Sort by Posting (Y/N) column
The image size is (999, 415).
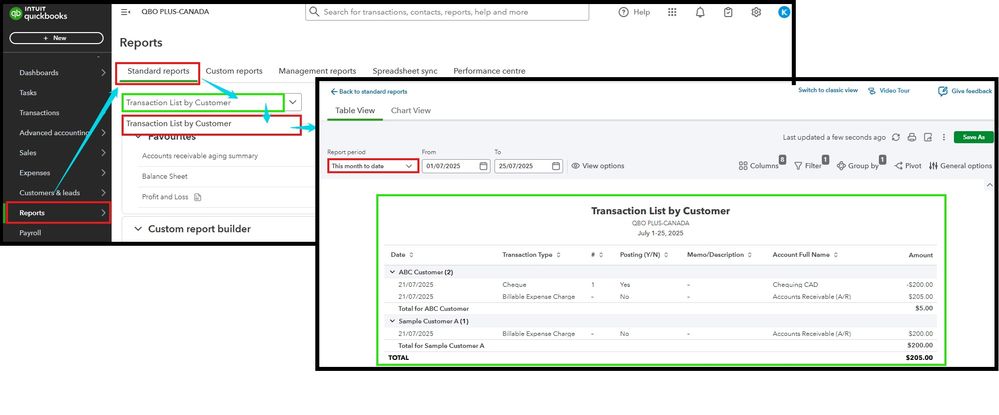pos(643,254)
